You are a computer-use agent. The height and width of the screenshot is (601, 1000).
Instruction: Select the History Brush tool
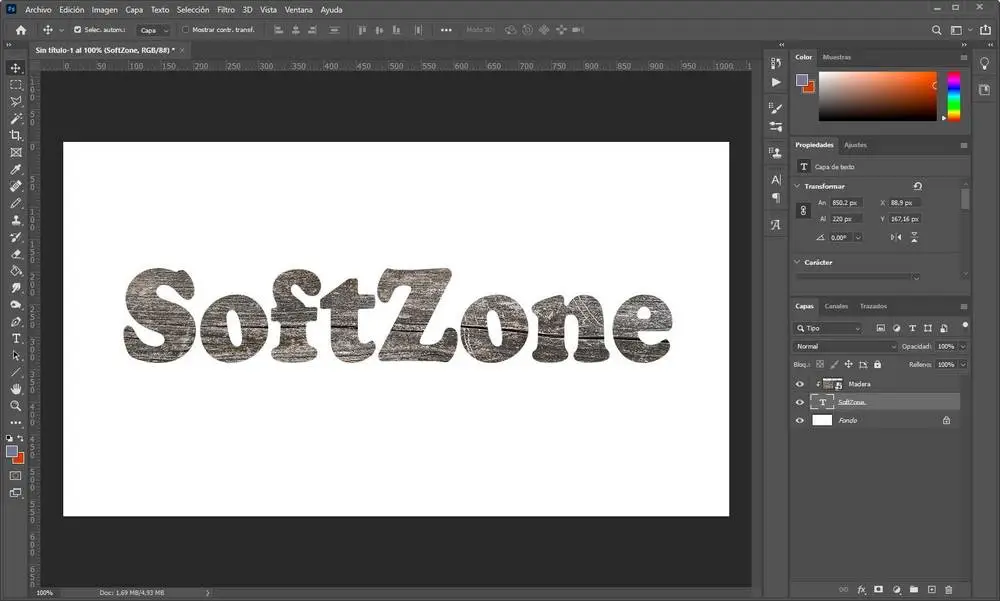[x=16, y=237]
